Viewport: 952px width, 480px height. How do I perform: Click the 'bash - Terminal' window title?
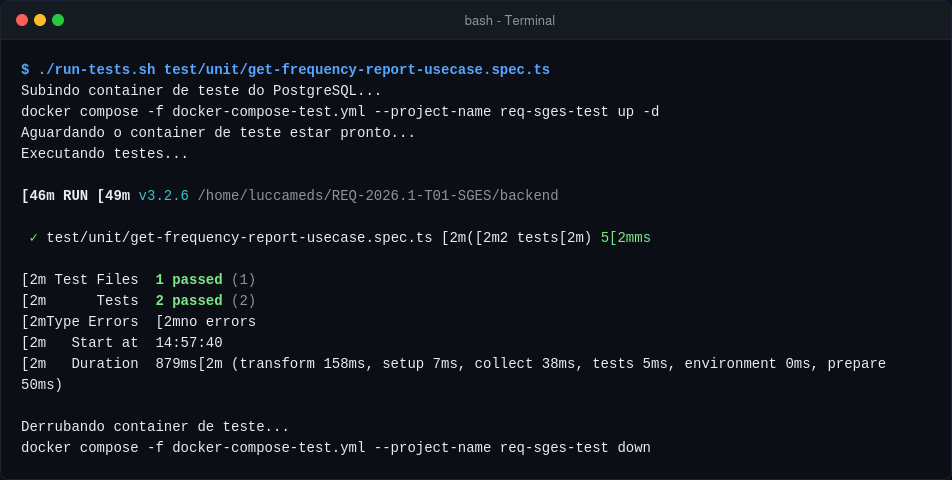pyautogui.click(x=509, y=21)
